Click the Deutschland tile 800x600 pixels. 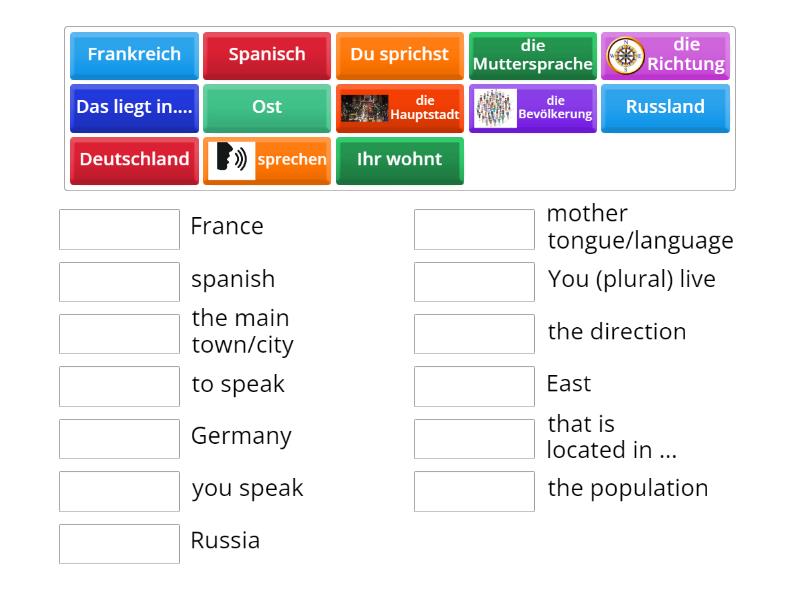point(134,160)
